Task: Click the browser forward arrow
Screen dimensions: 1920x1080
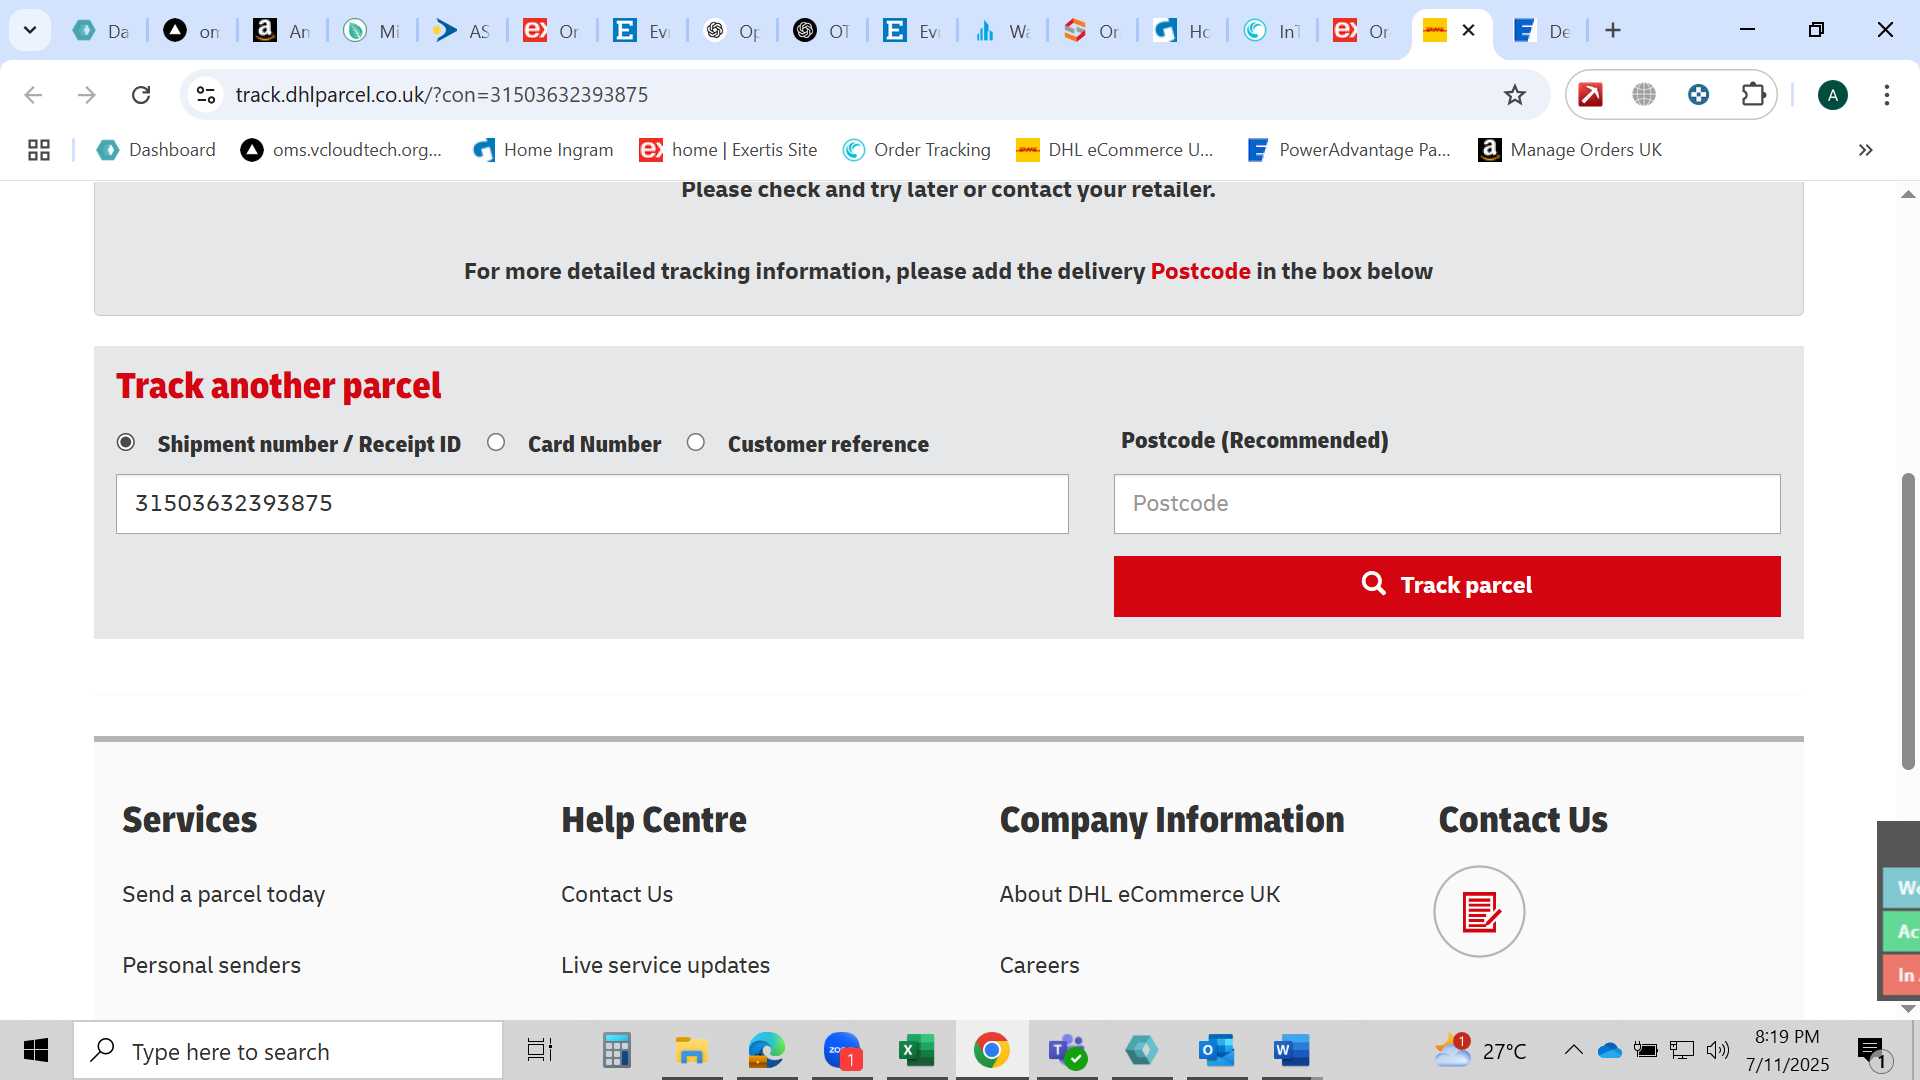Action: [x=87, y=95]
